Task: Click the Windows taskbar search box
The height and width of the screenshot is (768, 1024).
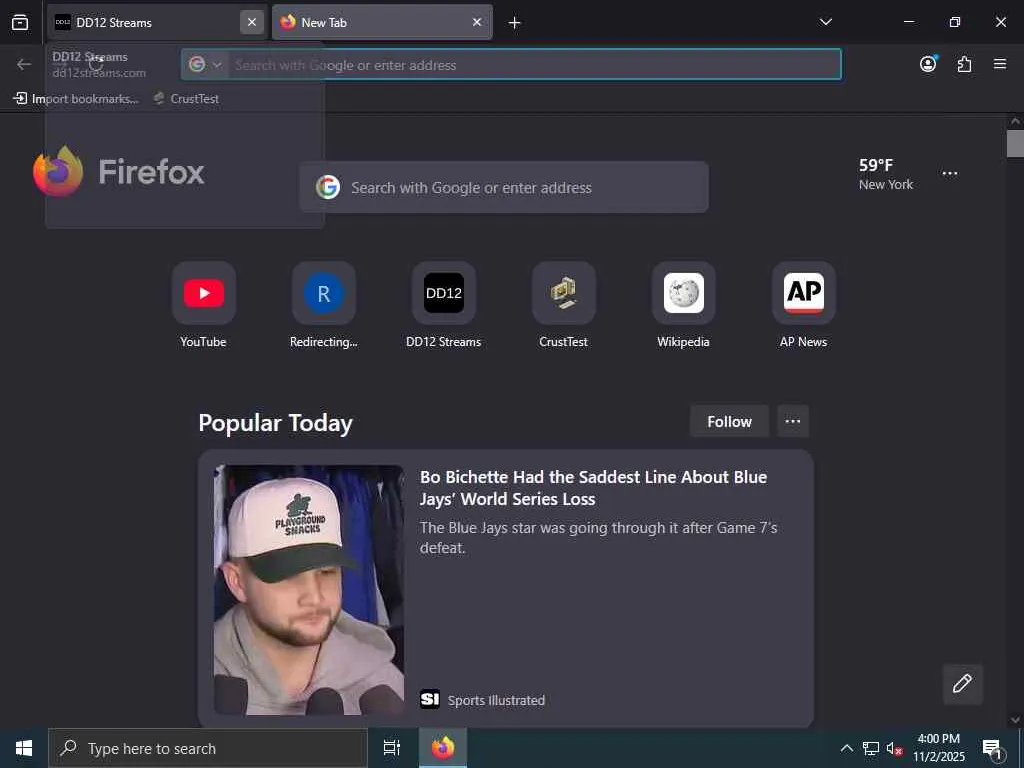Action: pyautogui.click(x=208, y=748)
